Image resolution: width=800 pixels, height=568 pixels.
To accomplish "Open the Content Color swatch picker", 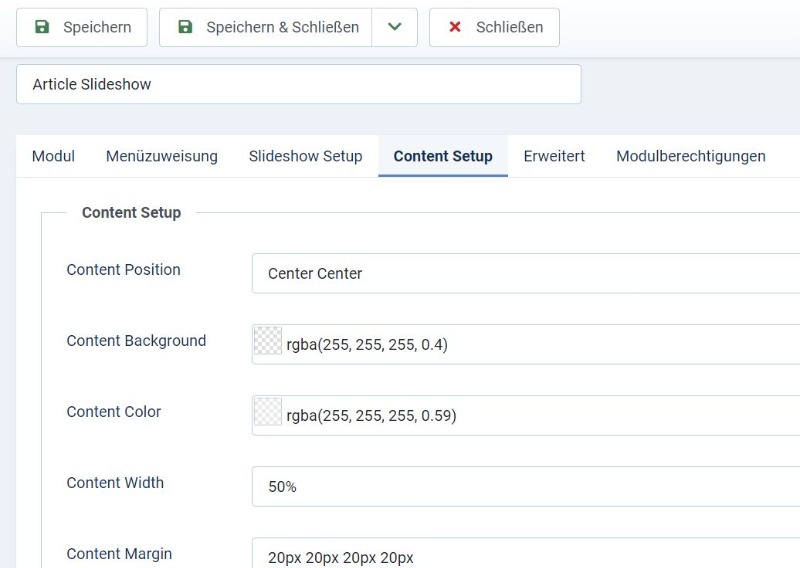I will [268, 412].
